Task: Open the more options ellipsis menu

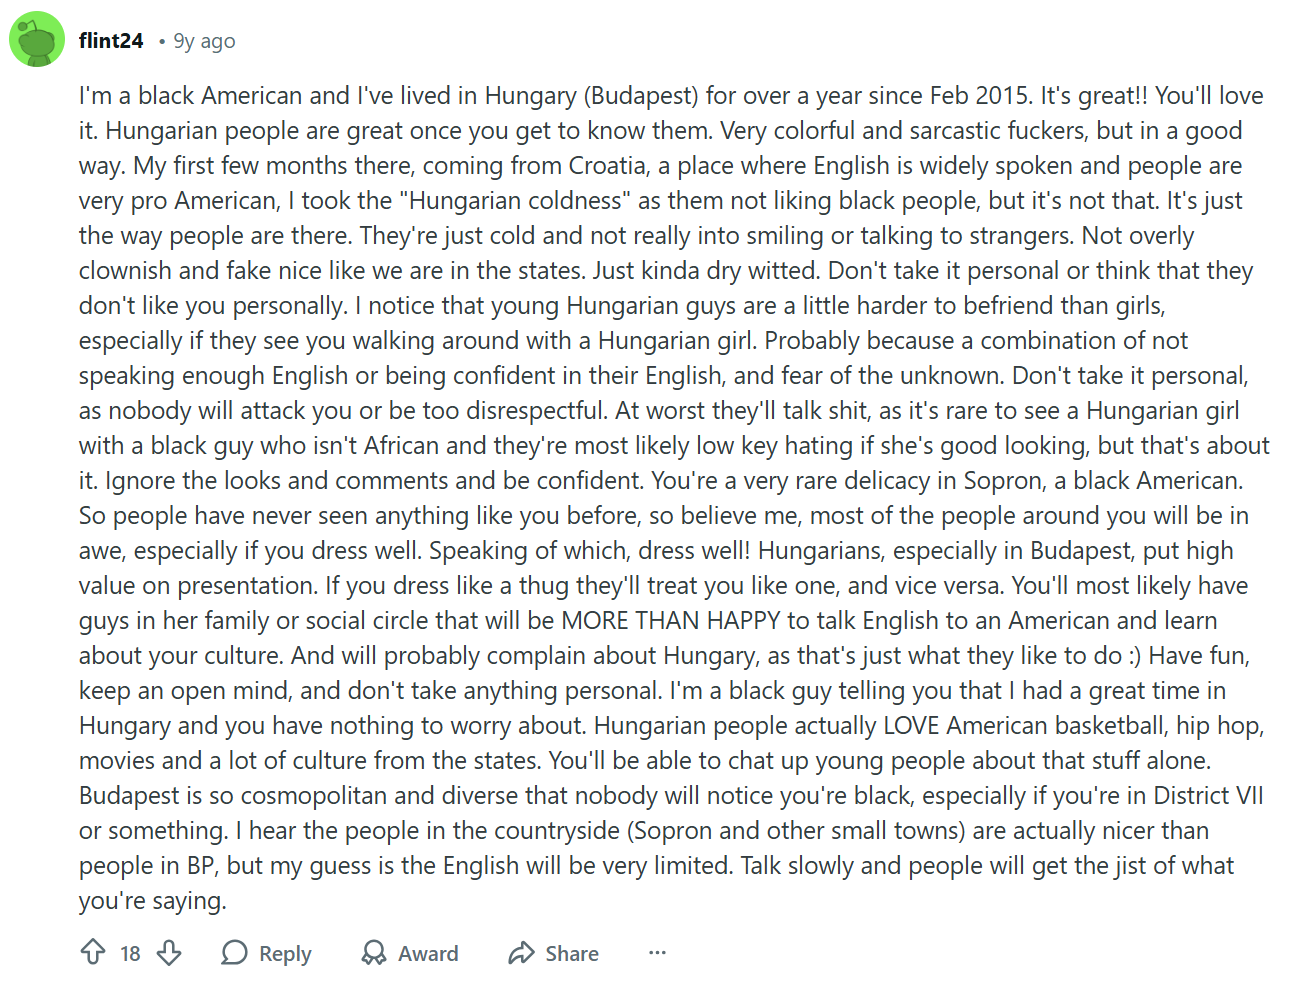Action: (657, 953)
